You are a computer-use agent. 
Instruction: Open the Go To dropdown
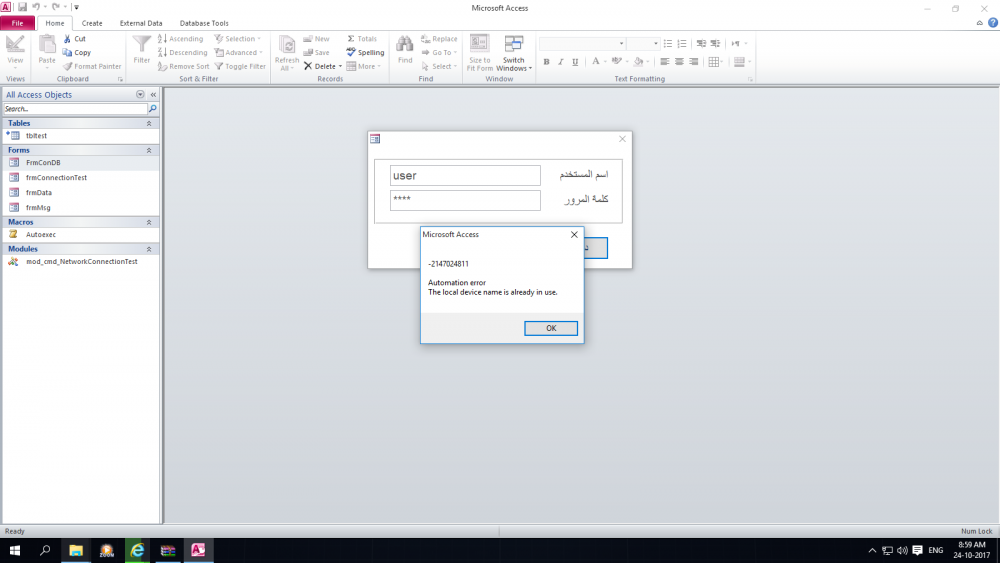pyautogui.click(x=439, y=52)
